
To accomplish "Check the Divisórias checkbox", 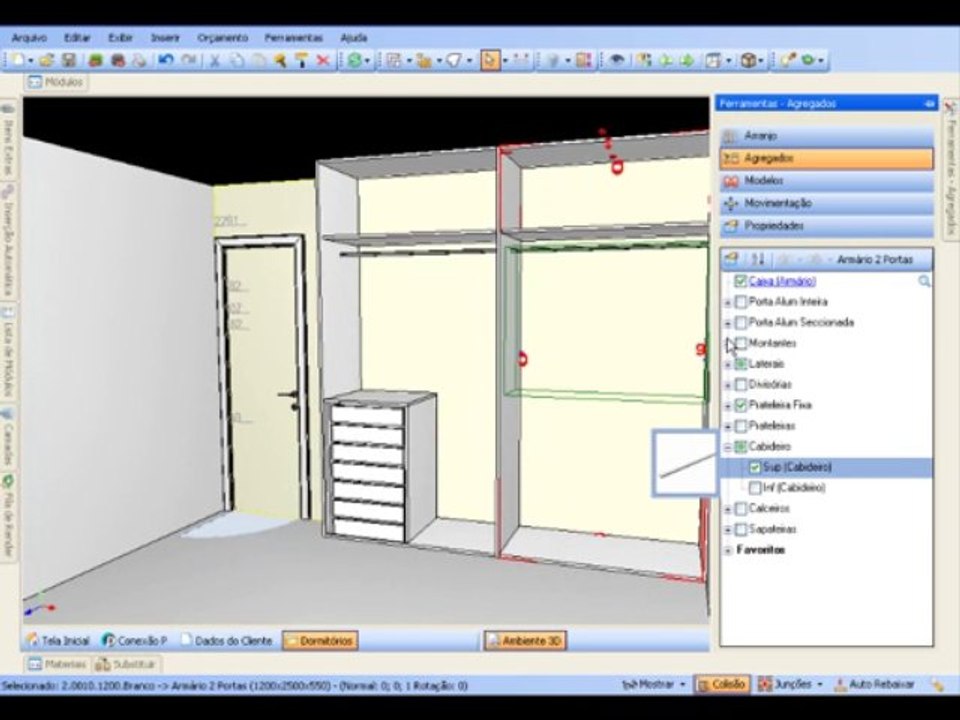I will (x=740, y=384).
